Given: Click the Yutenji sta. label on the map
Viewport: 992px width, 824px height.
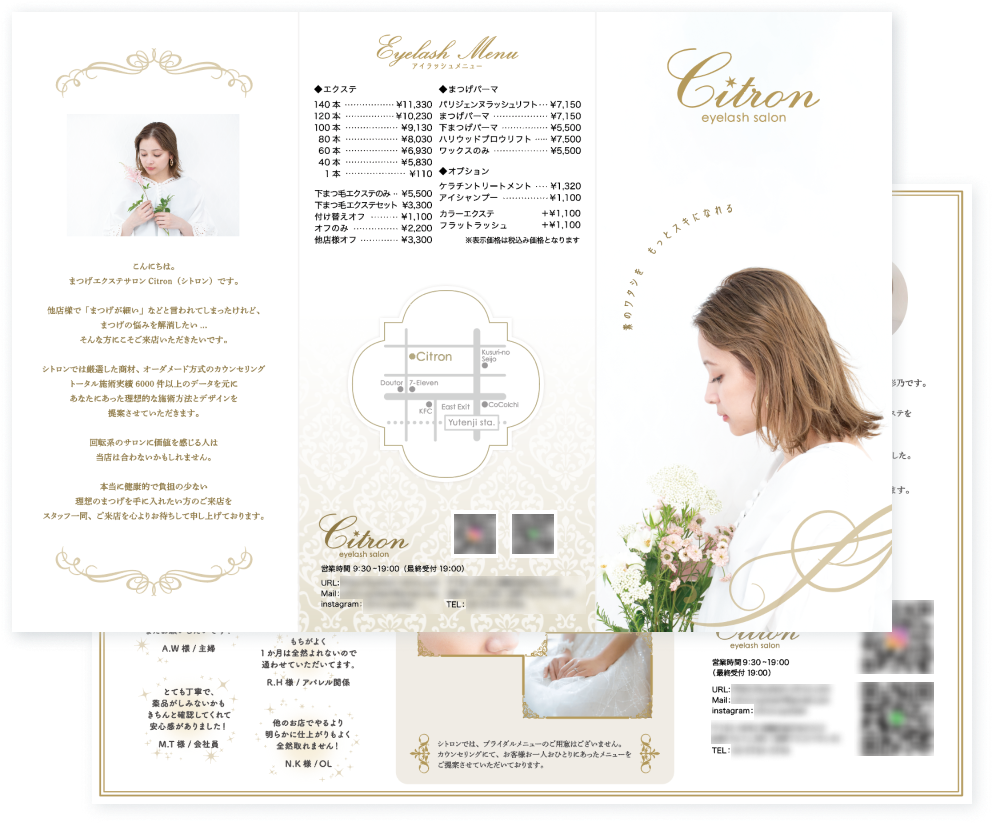Looking at the screenshot, I should click(473, 422).
